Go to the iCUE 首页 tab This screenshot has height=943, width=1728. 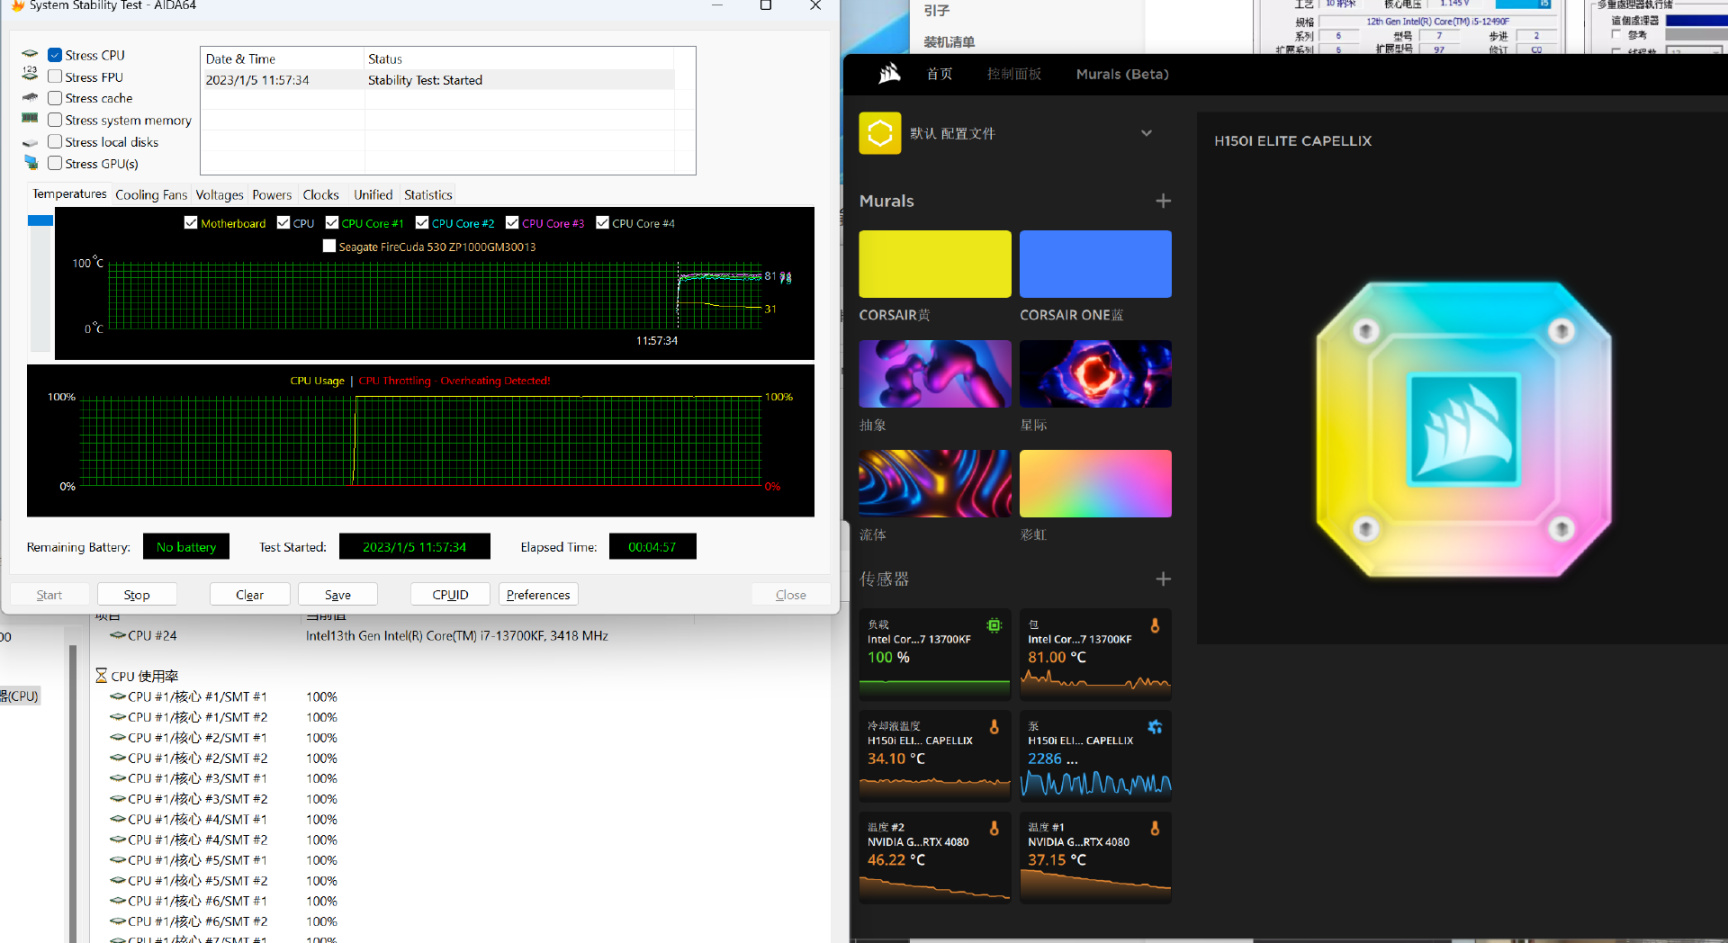(939, 74)
